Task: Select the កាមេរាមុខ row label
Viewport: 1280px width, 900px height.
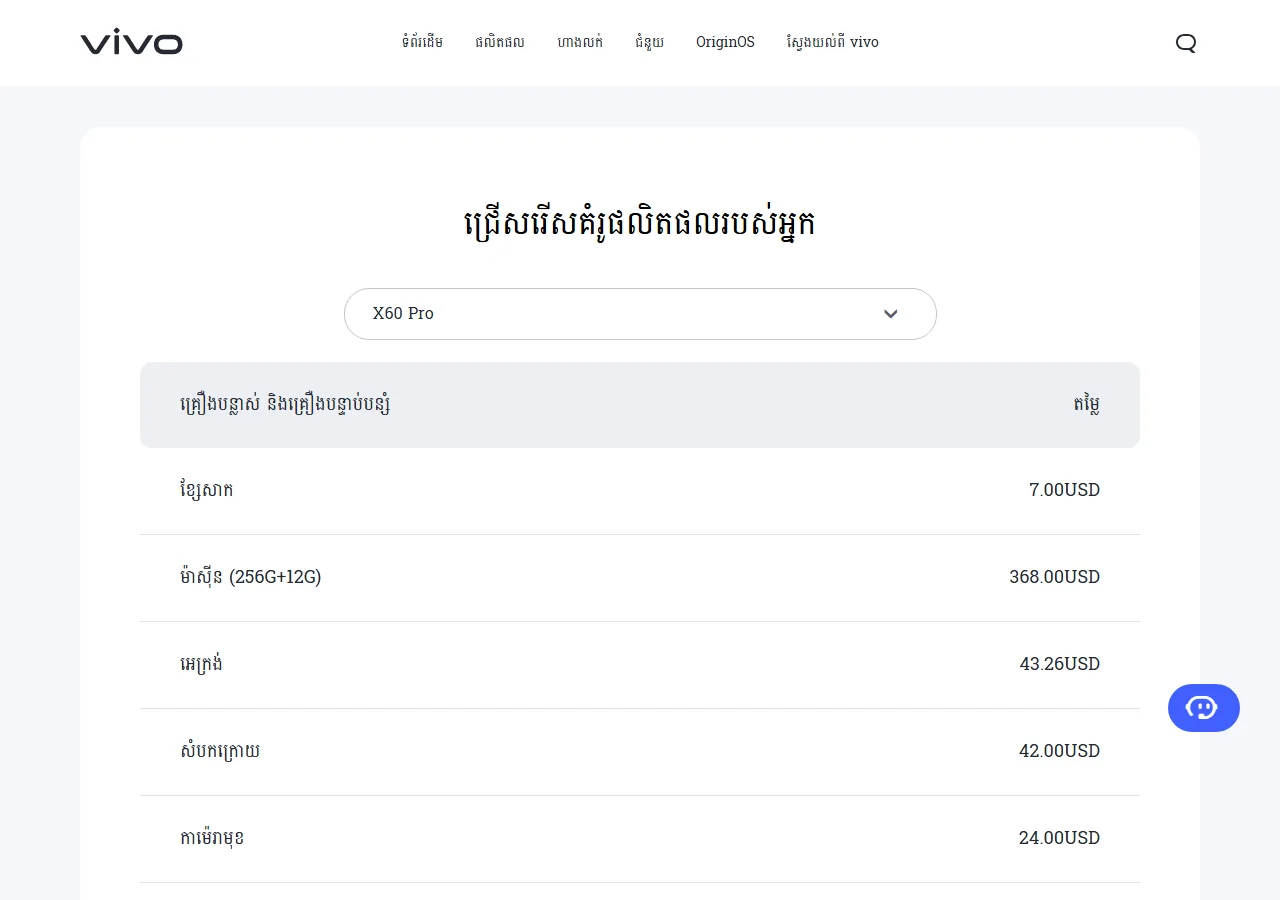Action: pos(212,838)
